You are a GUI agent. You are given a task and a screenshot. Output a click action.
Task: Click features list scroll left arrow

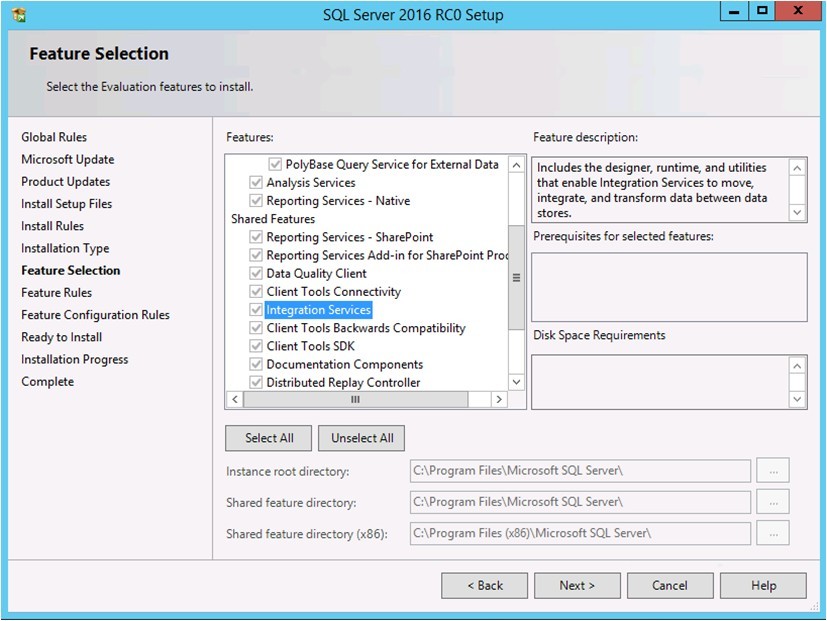[235, 399]
